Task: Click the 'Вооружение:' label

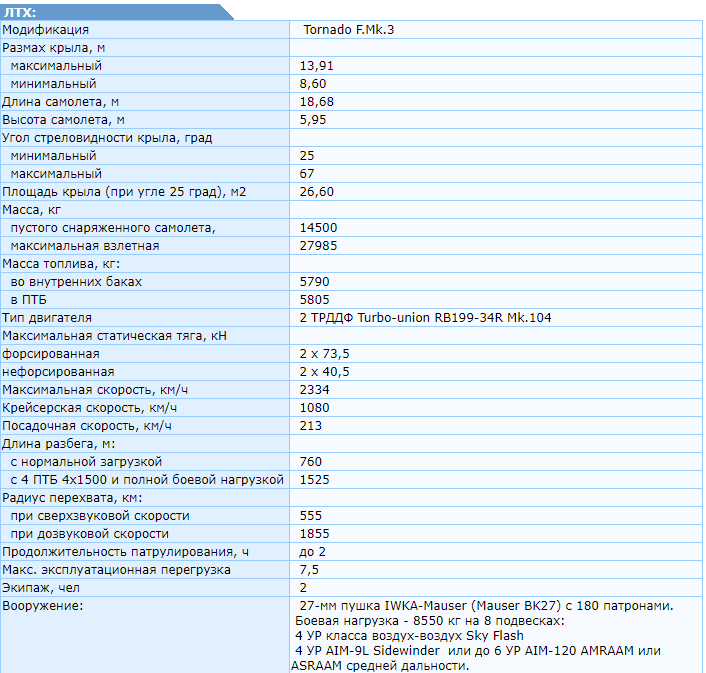Action: (43, 606)
